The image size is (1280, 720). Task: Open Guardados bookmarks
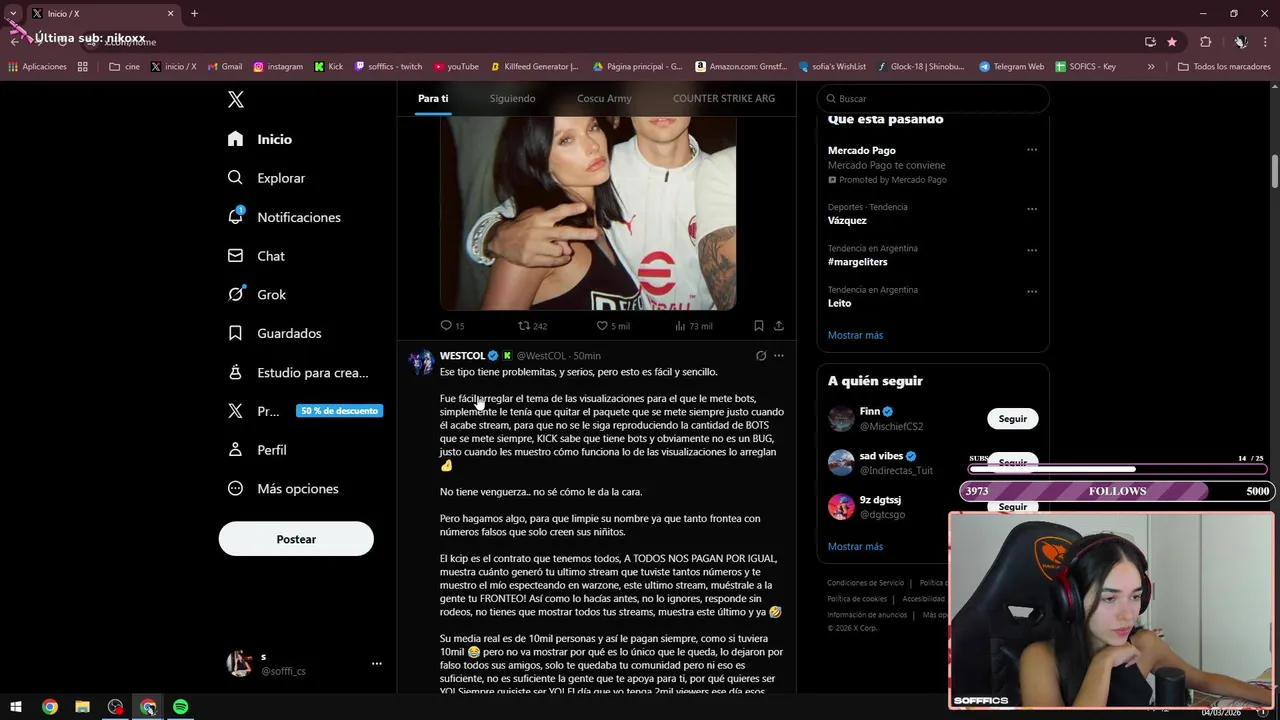[275, 333]
